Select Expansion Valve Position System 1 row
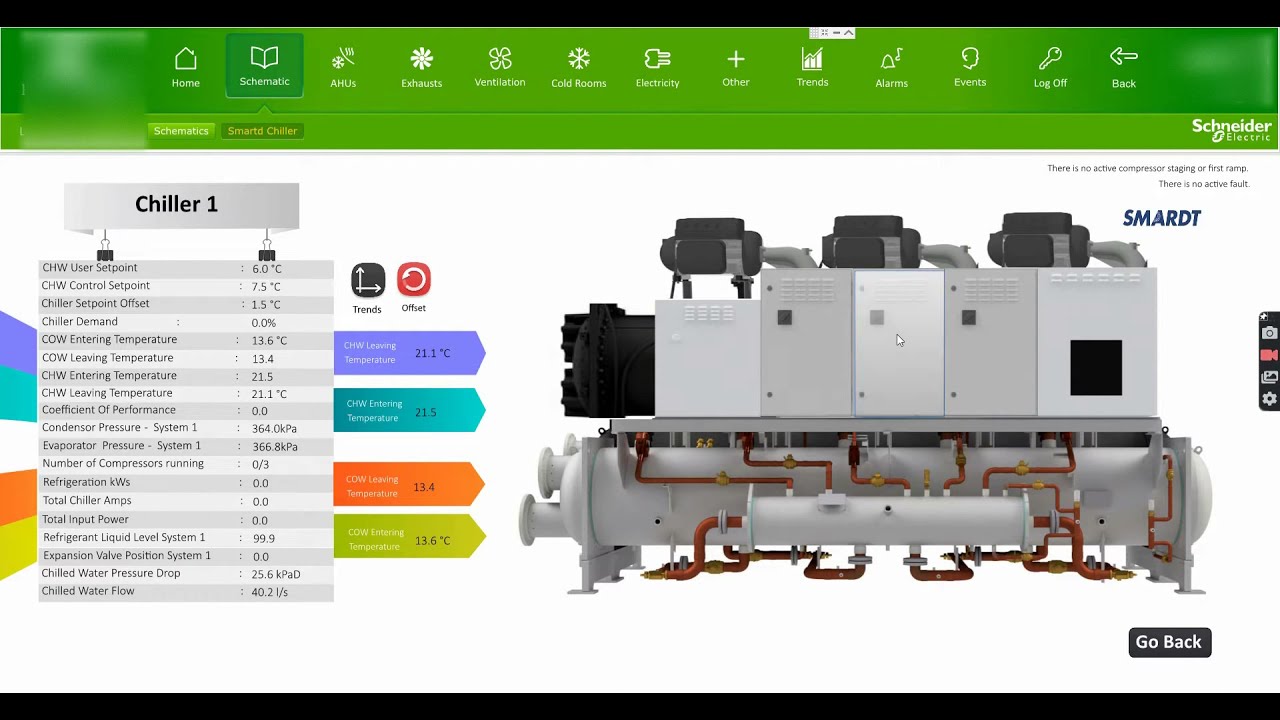1280x720 pixels. 186,556
